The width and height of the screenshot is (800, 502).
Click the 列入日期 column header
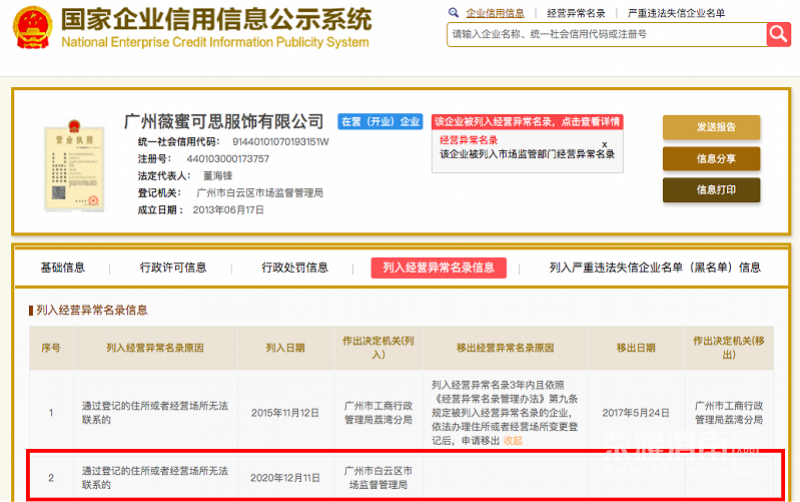point(285,348)
